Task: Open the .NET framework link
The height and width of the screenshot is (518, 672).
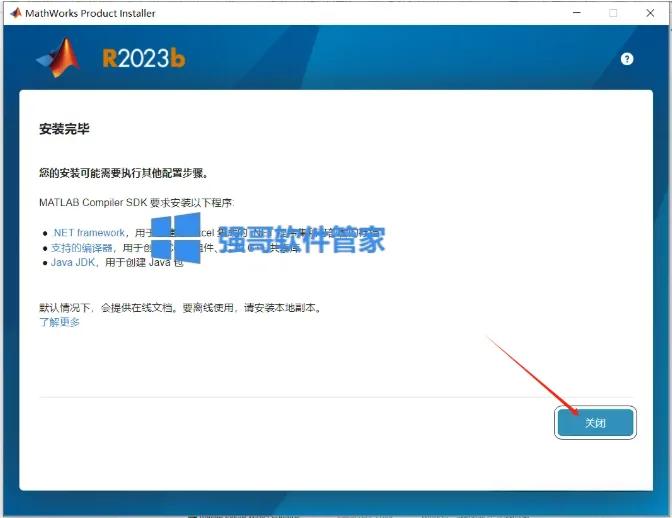Action: coord(88,233)
